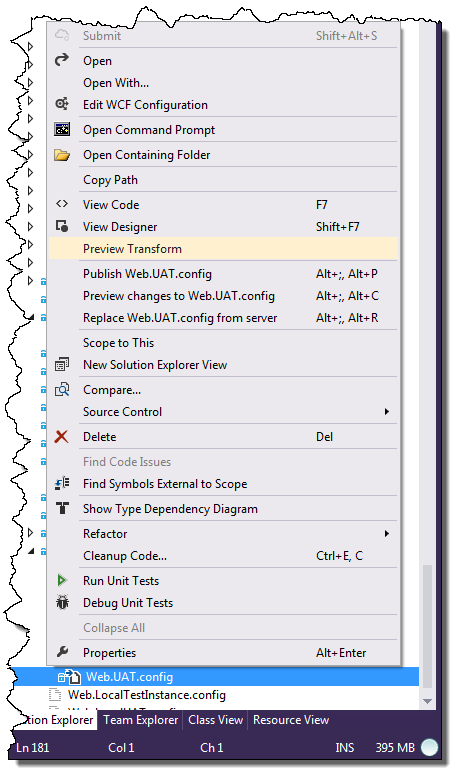457x775 pixels.
Task: Switch to the Team Explorer tab
Action: coord(140,720)
